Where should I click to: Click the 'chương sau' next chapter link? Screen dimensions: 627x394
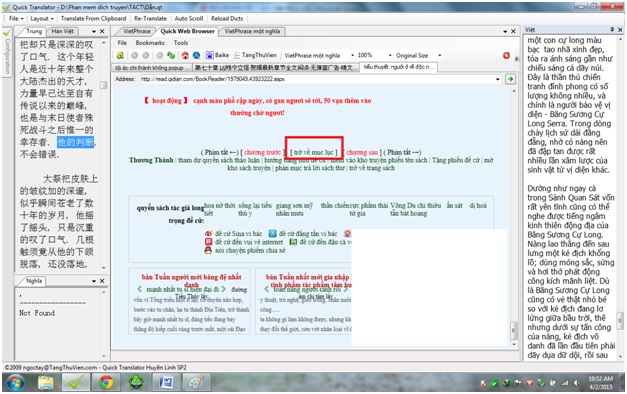(362, 152)
